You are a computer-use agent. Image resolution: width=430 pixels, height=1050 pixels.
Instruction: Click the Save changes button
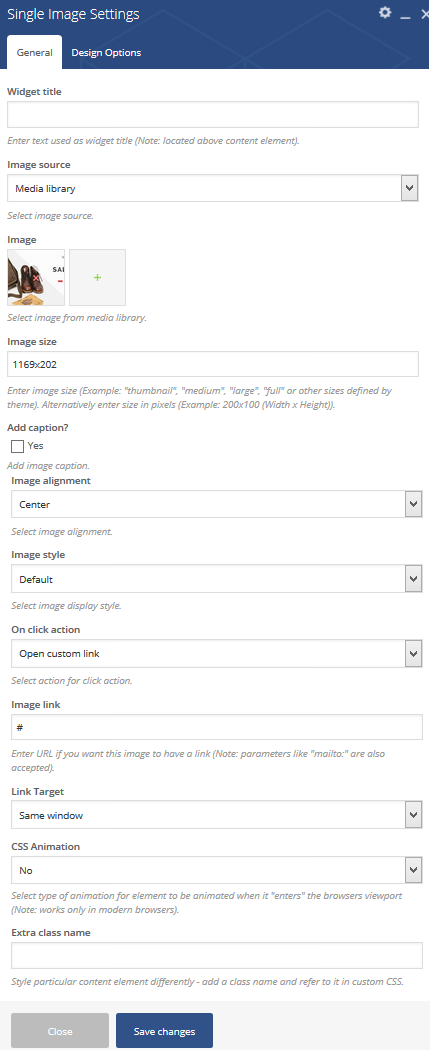[x=164, y=1031]
